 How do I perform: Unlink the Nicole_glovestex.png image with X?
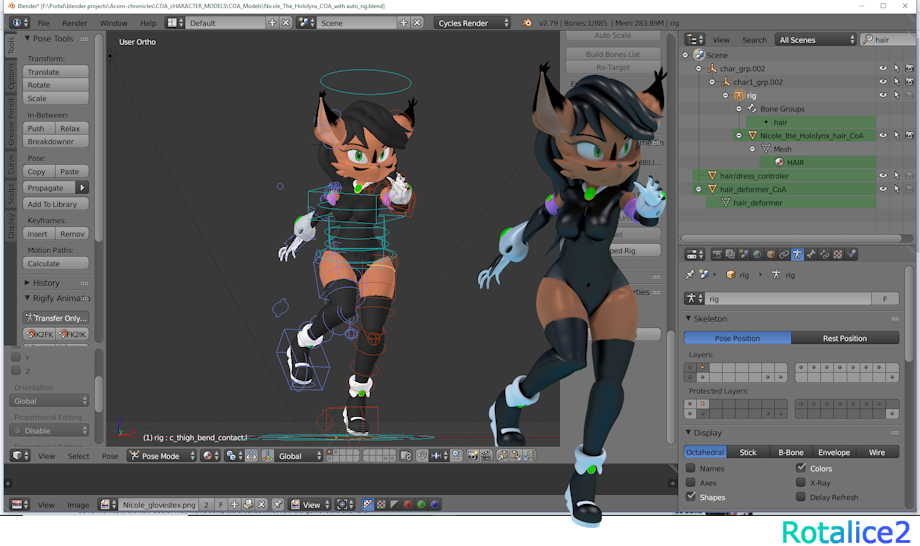pos(262,504)
